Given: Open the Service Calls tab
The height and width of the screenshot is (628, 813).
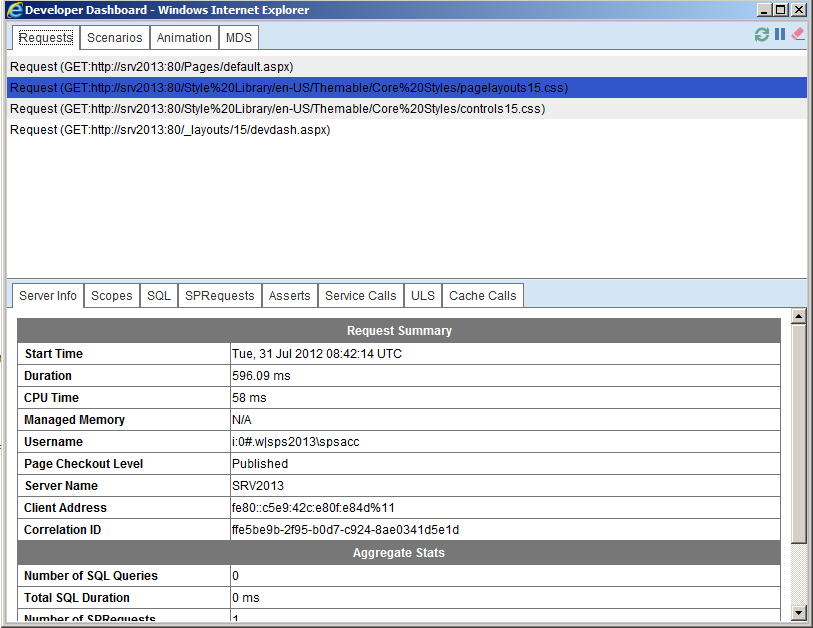Looking at the screenshot, I should pos(360,295).
